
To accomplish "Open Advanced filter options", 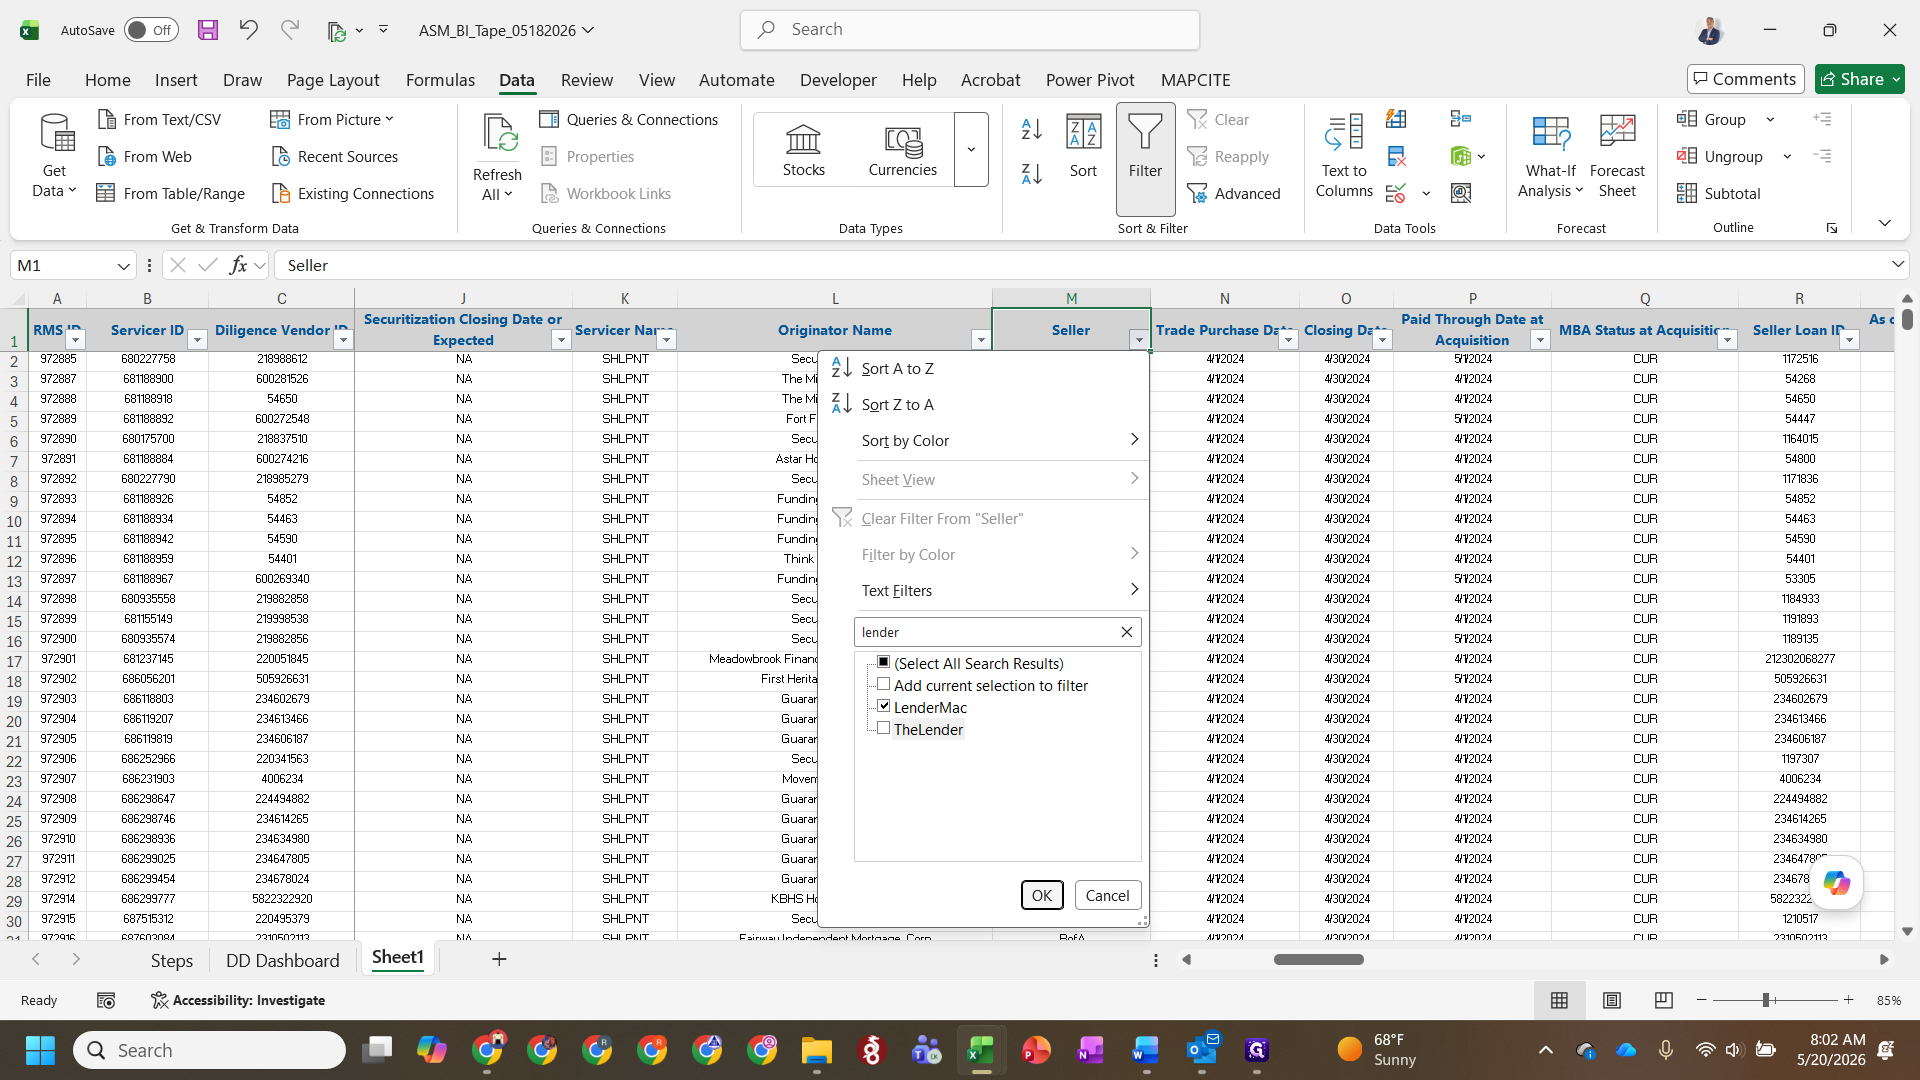I will [x=1234, y=193].
